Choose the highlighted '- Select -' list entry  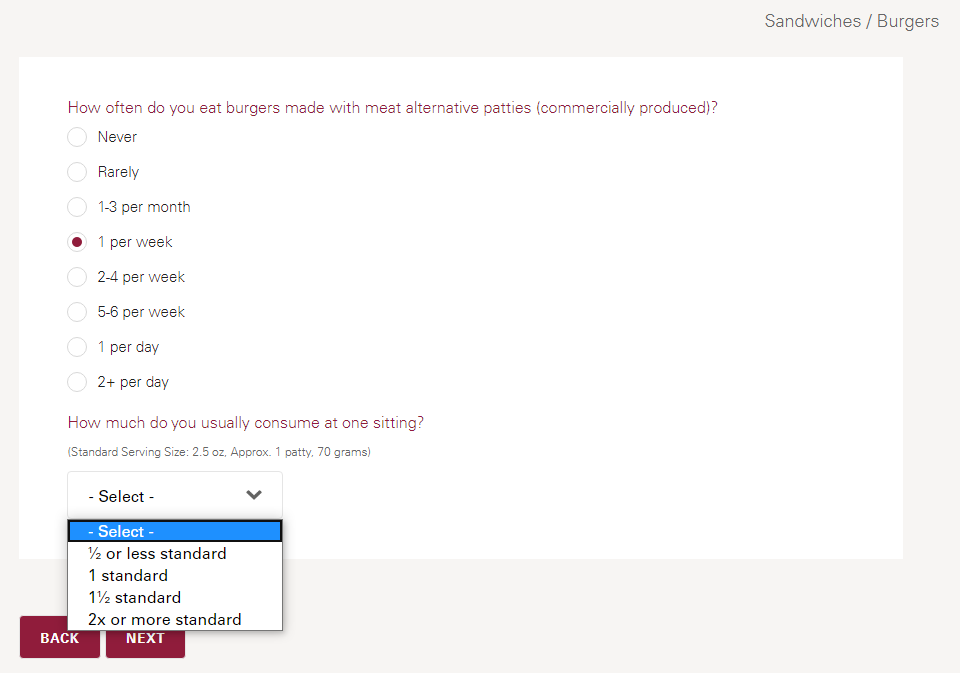pos(174,531)
